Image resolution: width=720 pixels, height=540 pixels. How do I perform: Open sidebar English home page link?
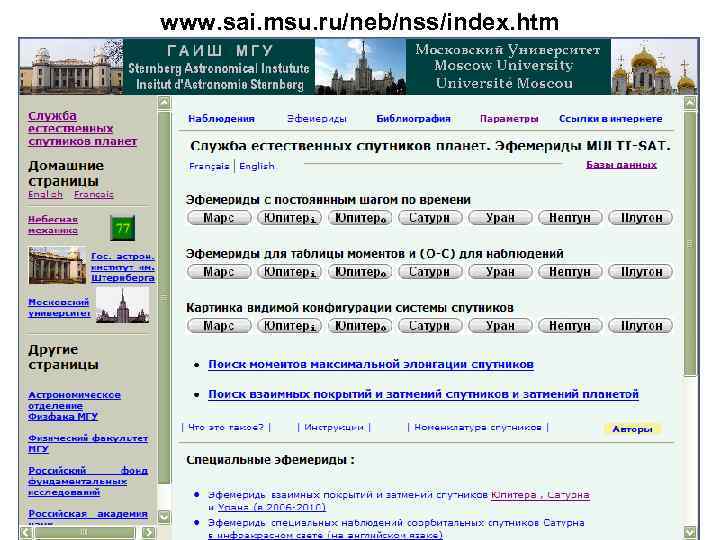coord(45,195)
